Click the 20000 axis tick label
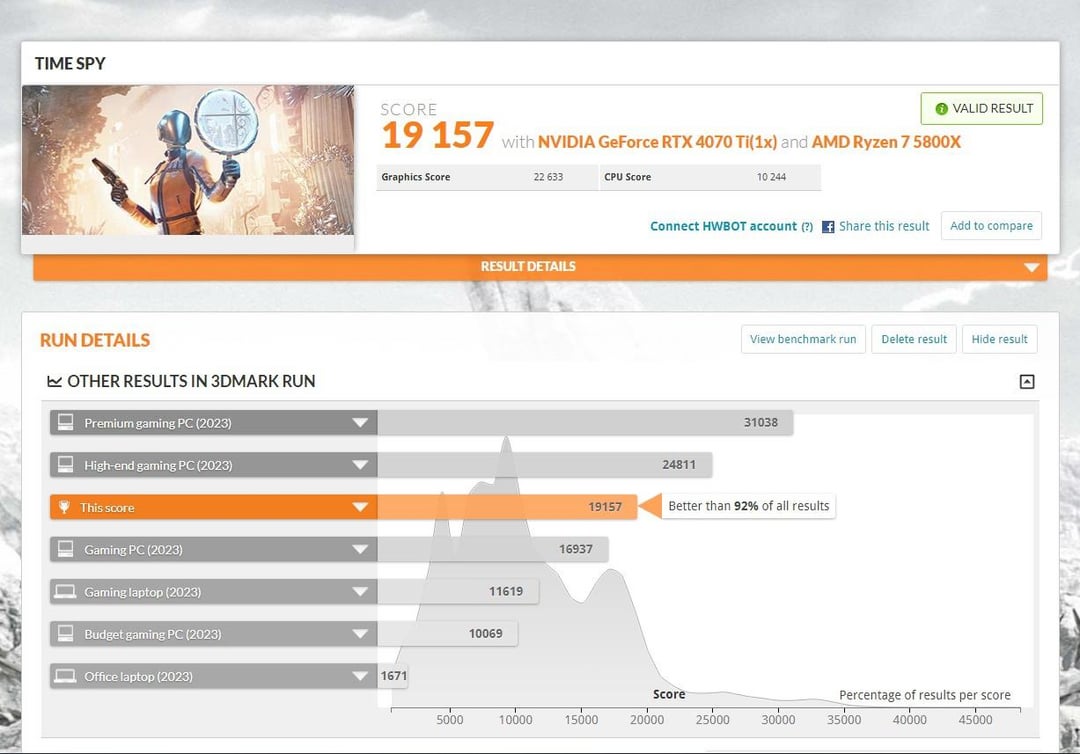Viewport: 1080px width, 754px height. (647, 720)
